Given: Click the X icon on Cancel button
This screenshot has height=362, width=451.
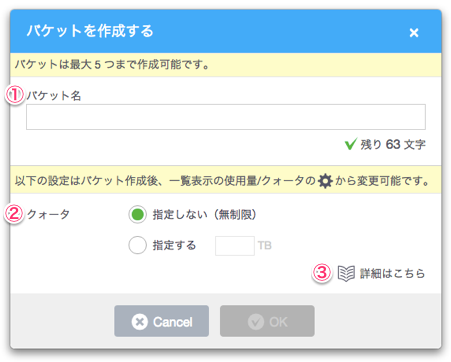Looking at the screenshot, I should point(139,322).
